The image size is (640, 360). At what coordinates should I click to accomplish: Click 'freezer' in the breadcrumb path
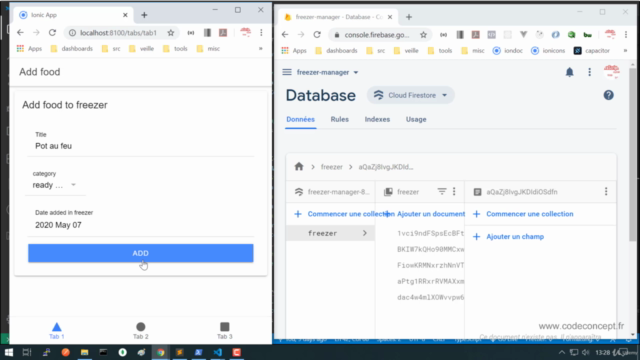pyautogui.click(x=331, y=167)
